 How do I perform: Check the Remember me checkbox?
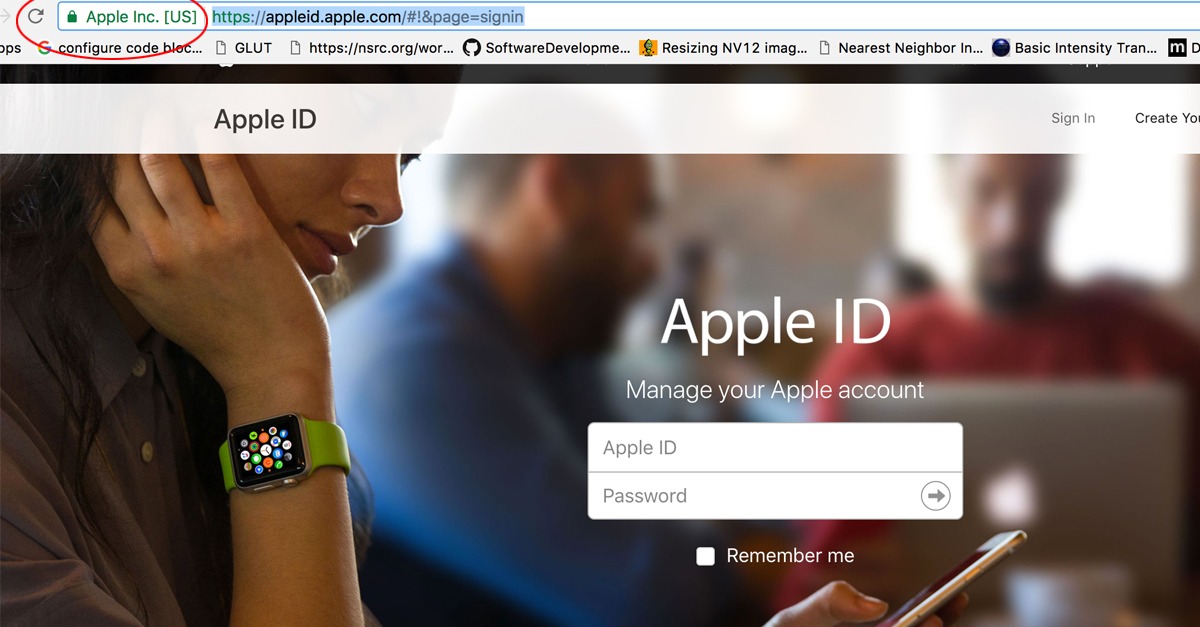[x=706, y=556]
